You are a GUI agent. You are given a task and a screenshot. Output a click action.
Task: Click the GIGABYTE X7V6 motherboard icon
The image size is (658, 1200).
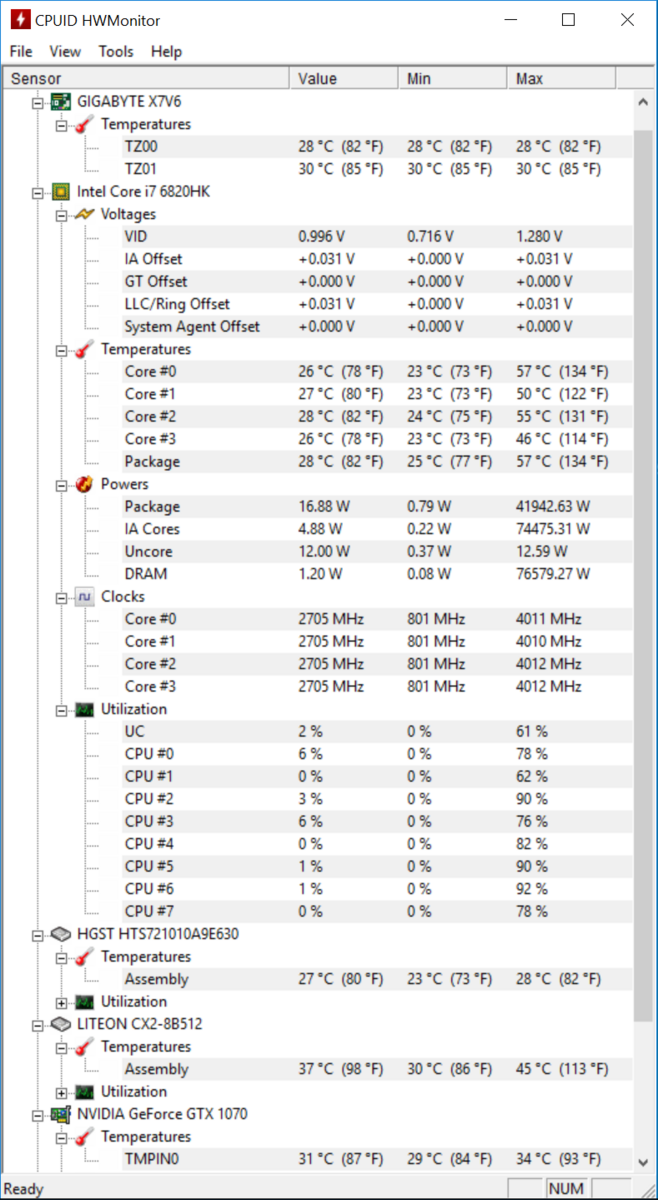pyautogui.click(x=60, y=102)
